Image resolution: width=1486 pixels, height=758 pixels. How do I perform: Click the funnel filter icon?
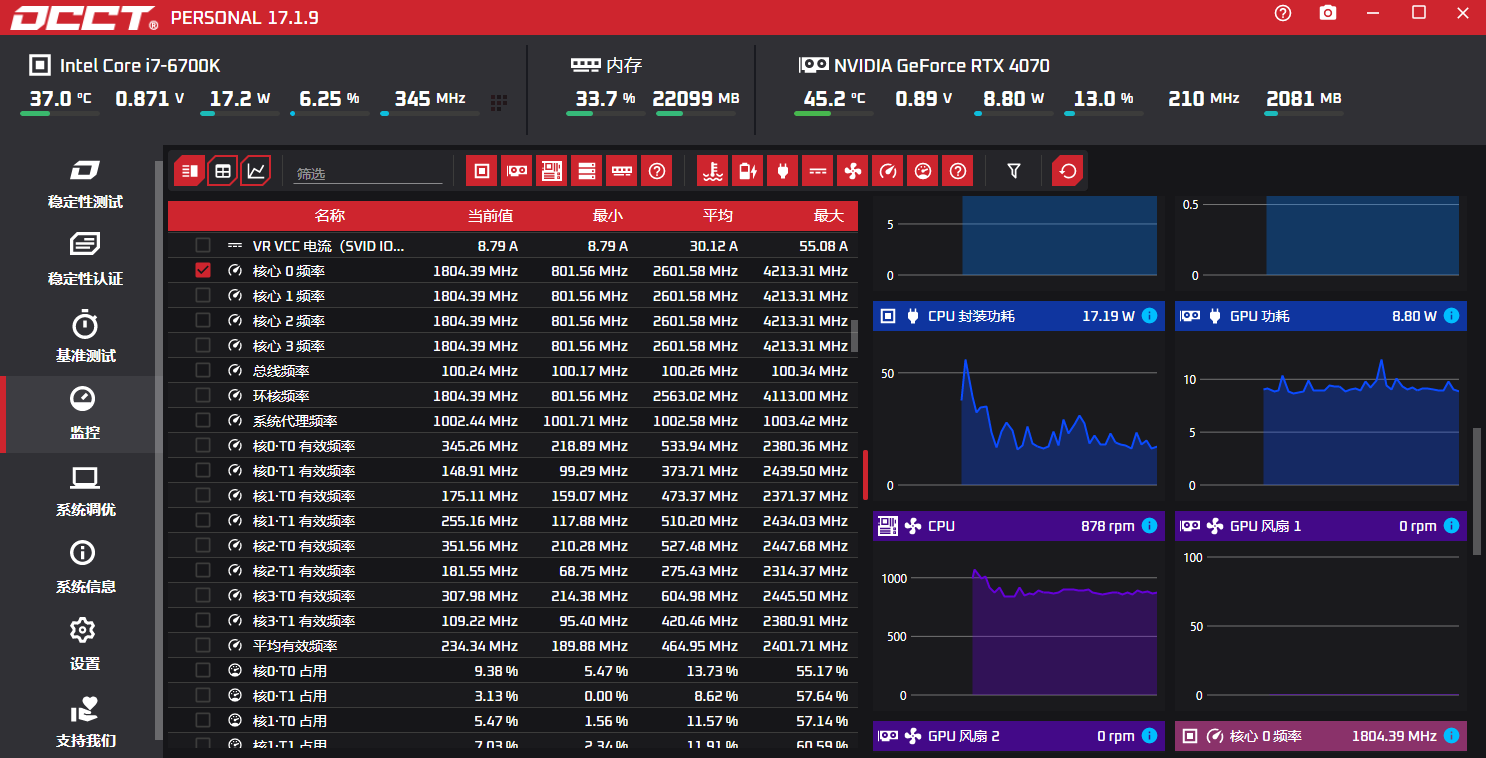[x=1014, y=171]
